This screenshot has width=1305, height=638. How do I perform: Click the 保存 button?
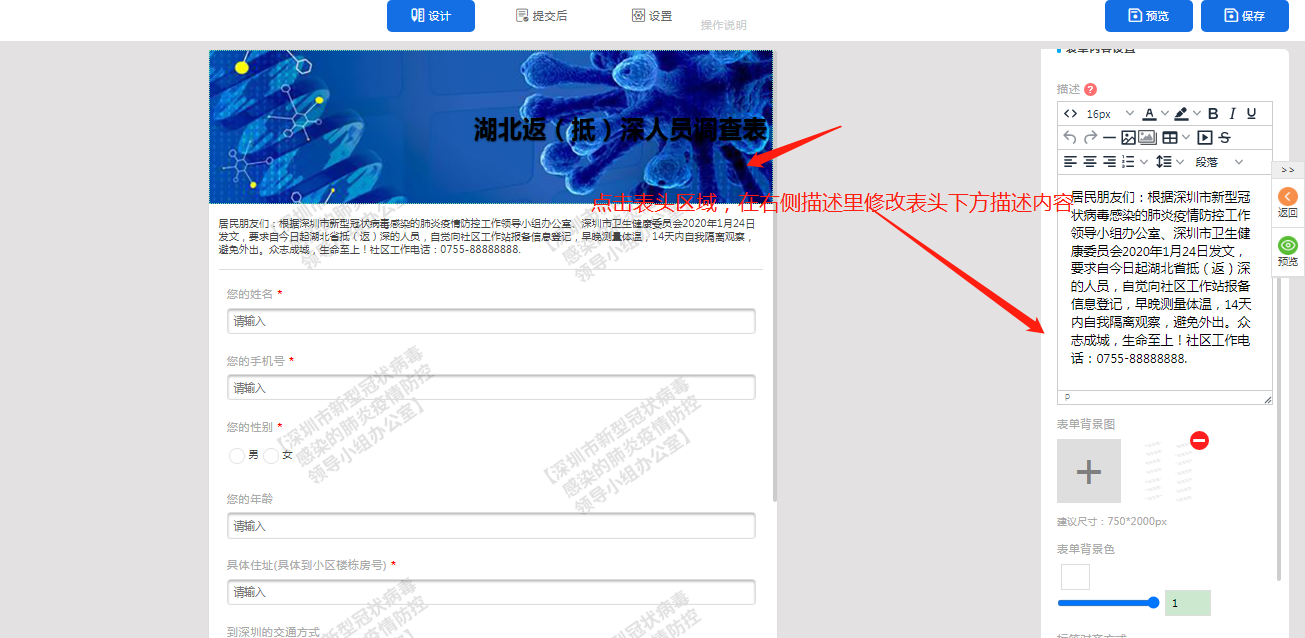point(1244,16)
